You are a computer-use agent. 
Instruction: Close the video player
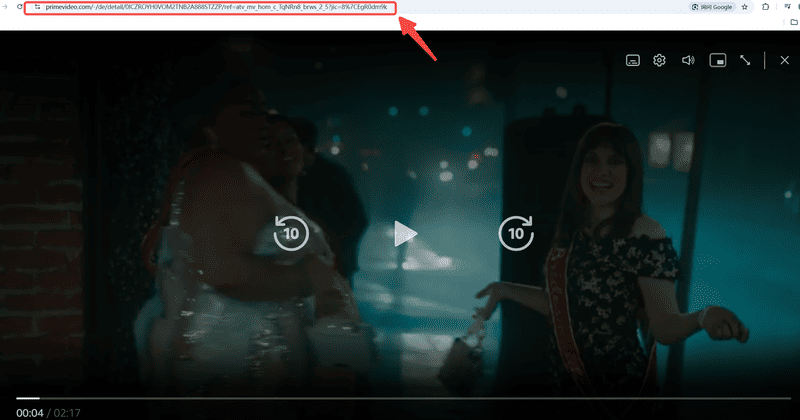click(785, 60)
